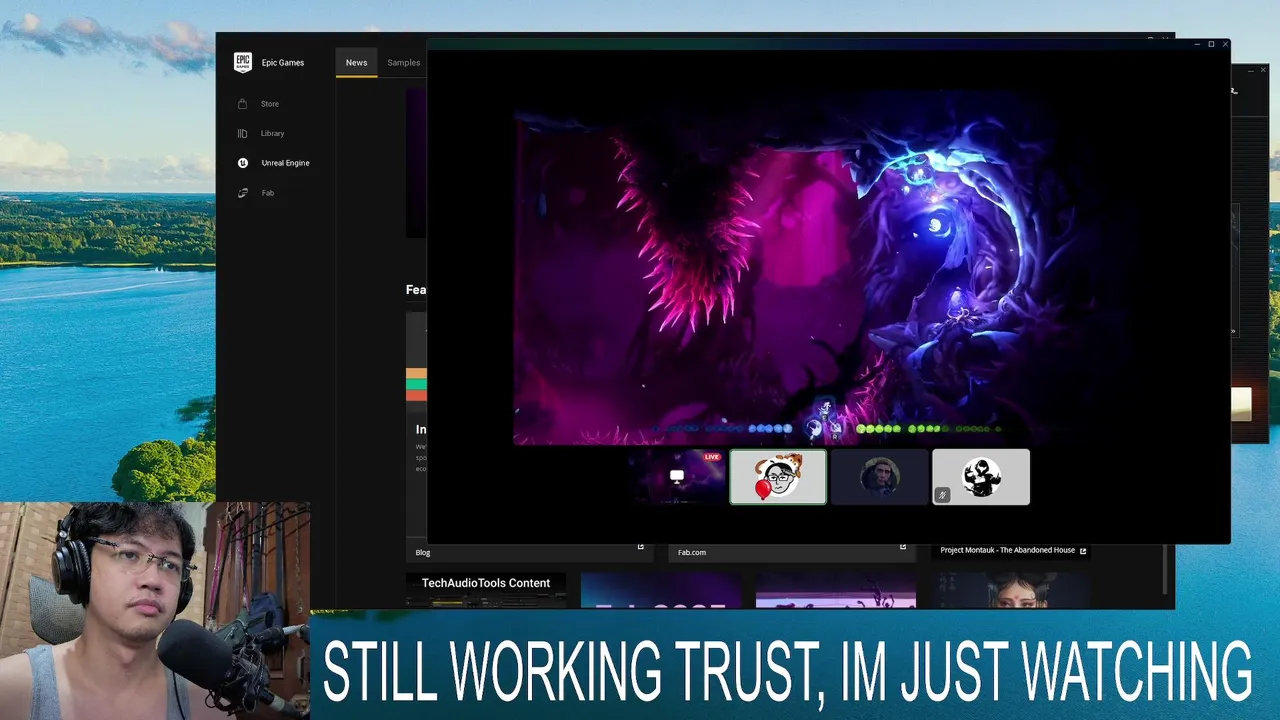Image resolution: width=1280 pixels, height=720 pixels.
Task: Click the monitor icon on stream tile
Action: click(x=677, y=477)
